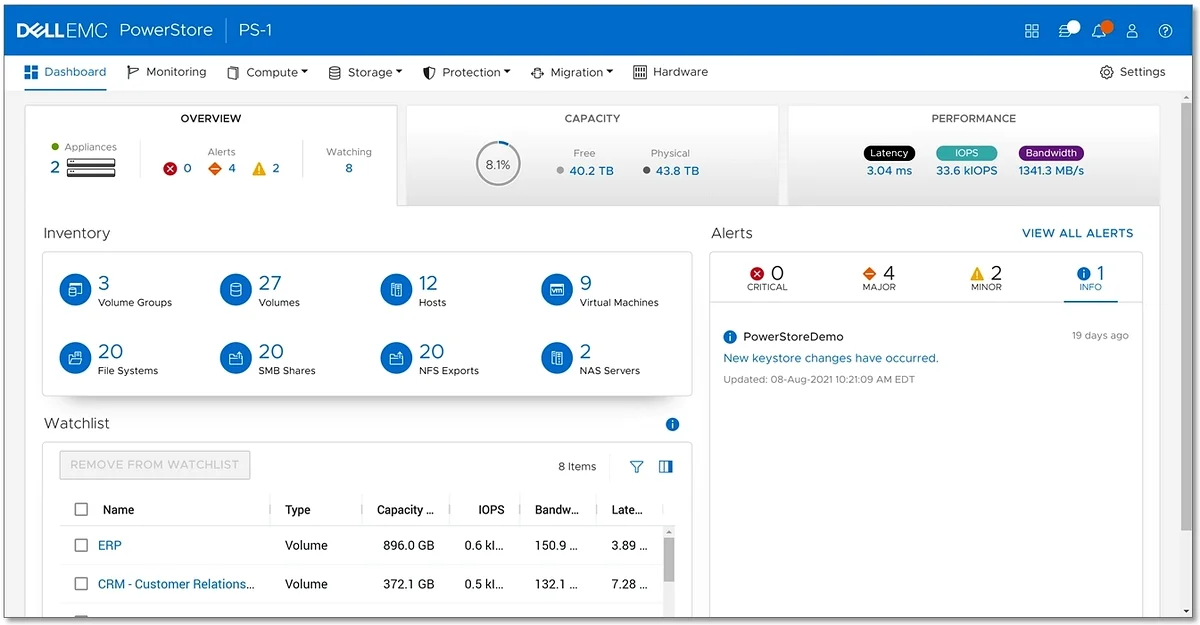Click the 3.04 ms latency value
Screen dimensions: 1200x625
coord(889,171)
